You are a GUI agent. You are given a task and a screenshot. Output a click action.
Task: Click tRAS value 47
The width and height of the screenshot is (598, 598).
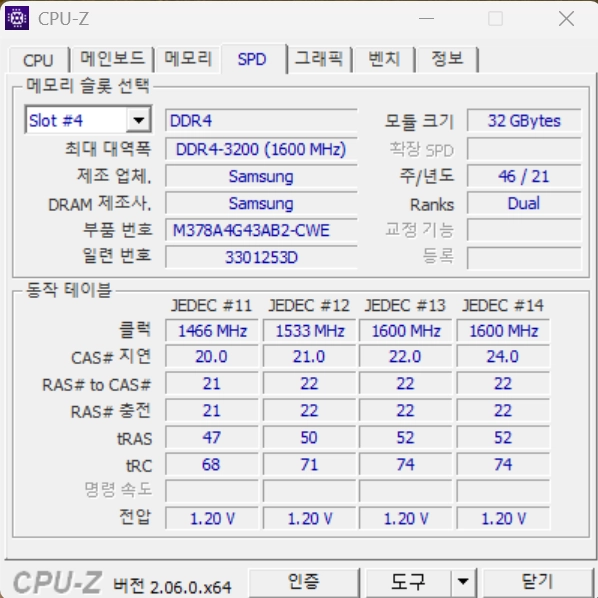(212, 437)
